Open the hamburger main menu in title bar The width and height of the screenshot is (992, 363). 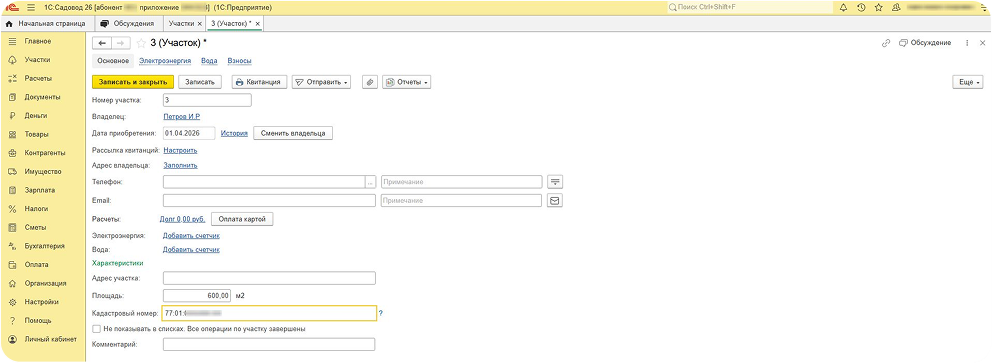point(30,8)
